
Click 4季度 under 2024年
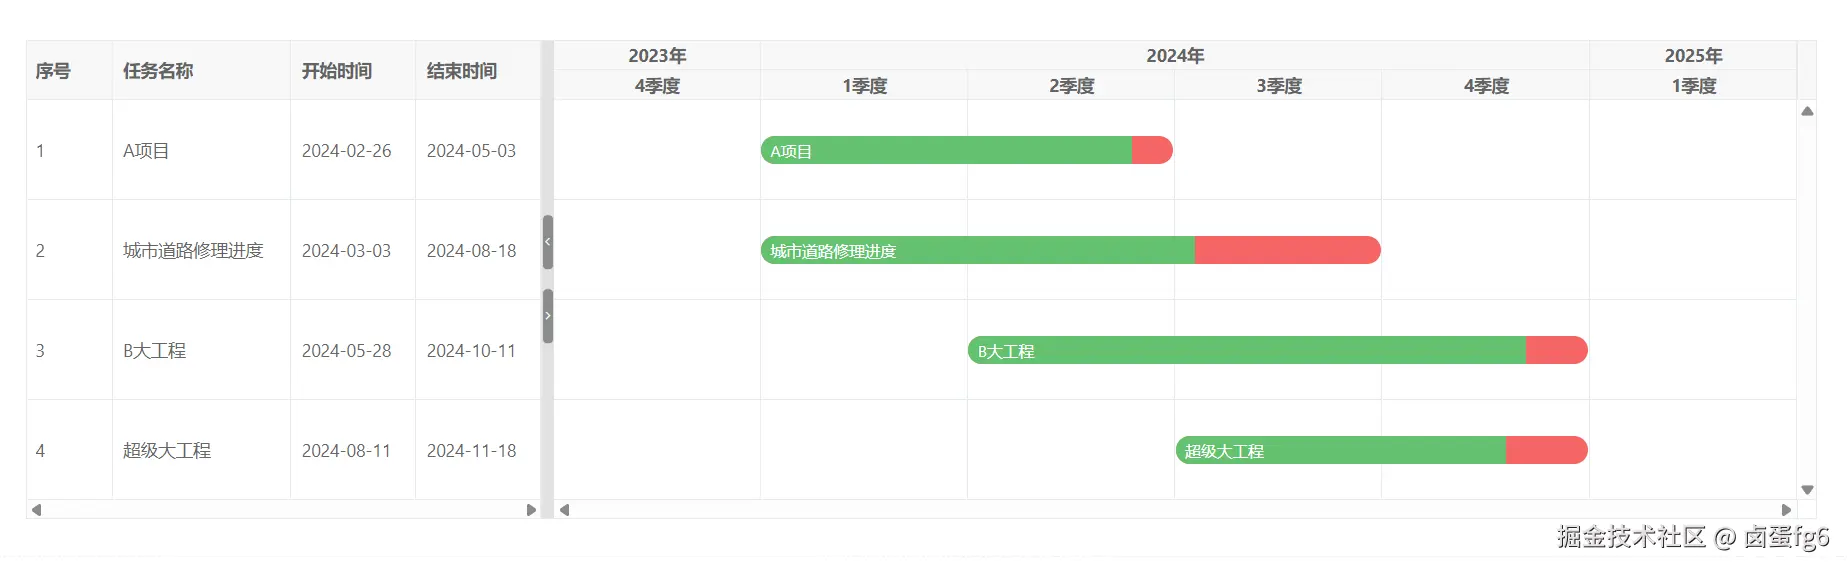click(1486, 86)
